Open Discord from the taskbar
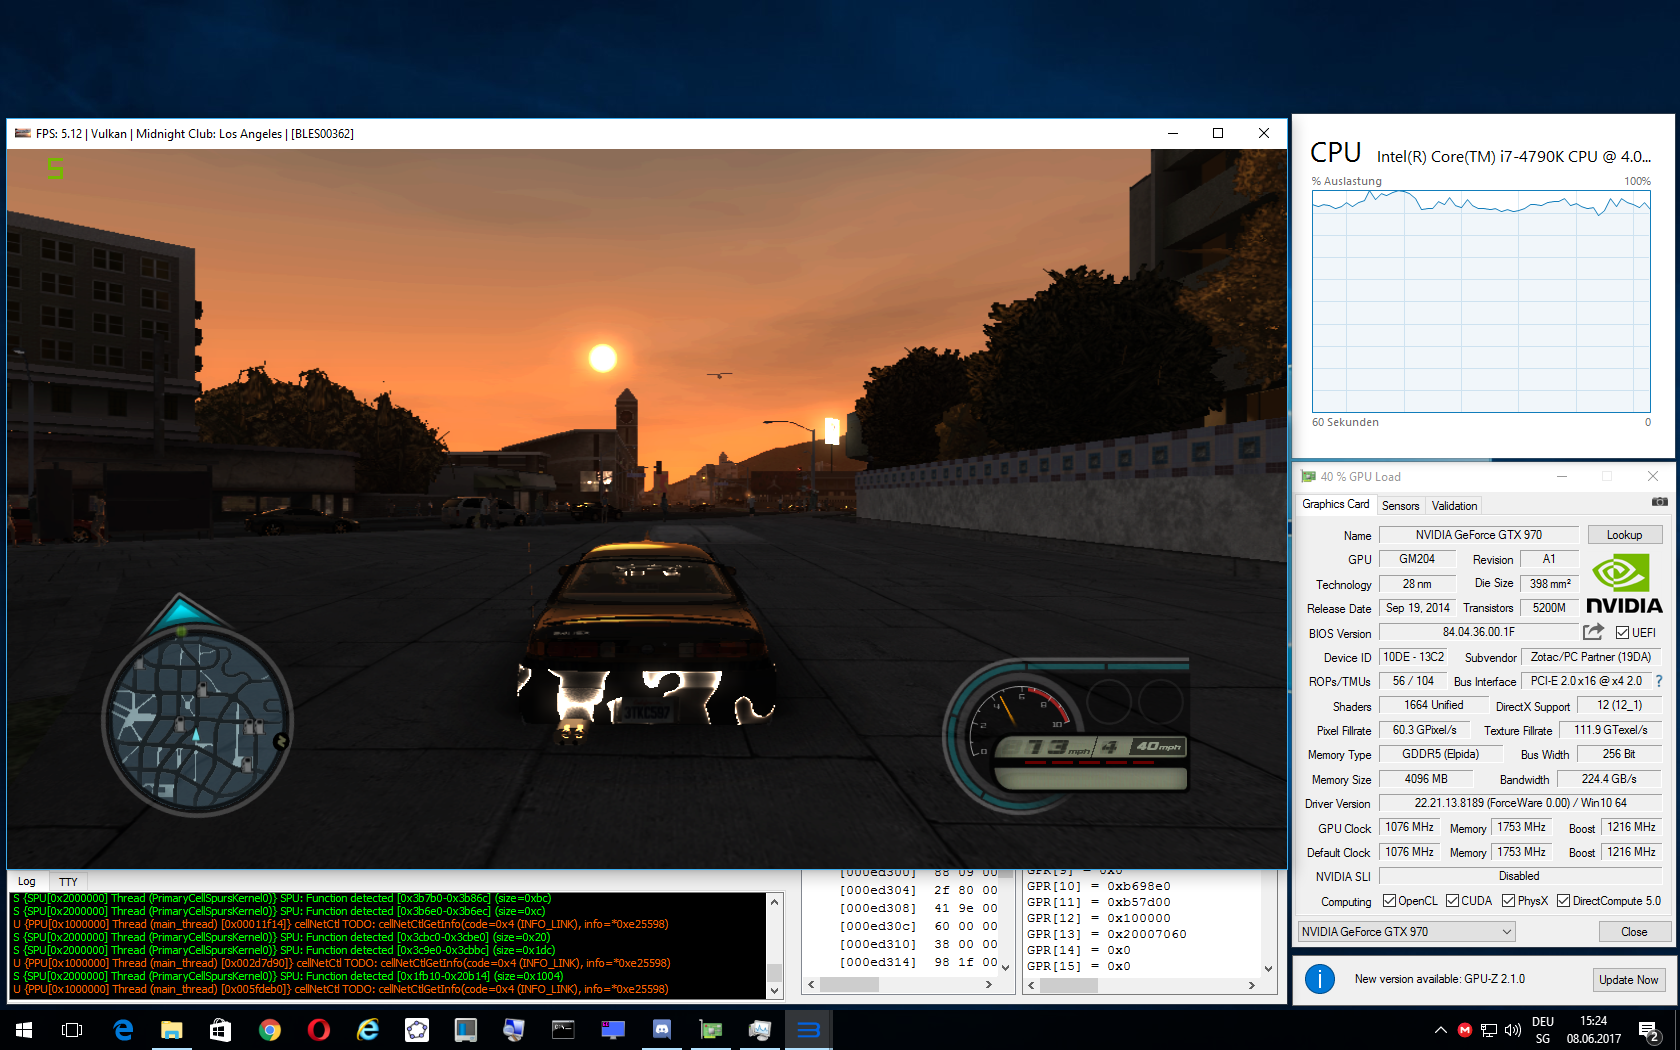This screenshot has height=1050, width=1680. coord(661,1029)
